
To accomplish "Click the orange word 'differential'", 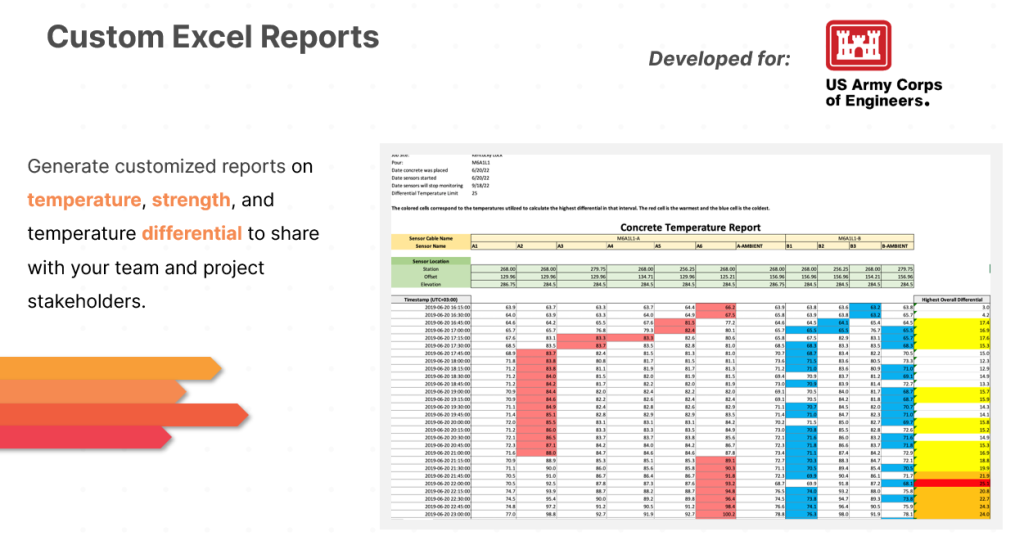I will (191, 234).
